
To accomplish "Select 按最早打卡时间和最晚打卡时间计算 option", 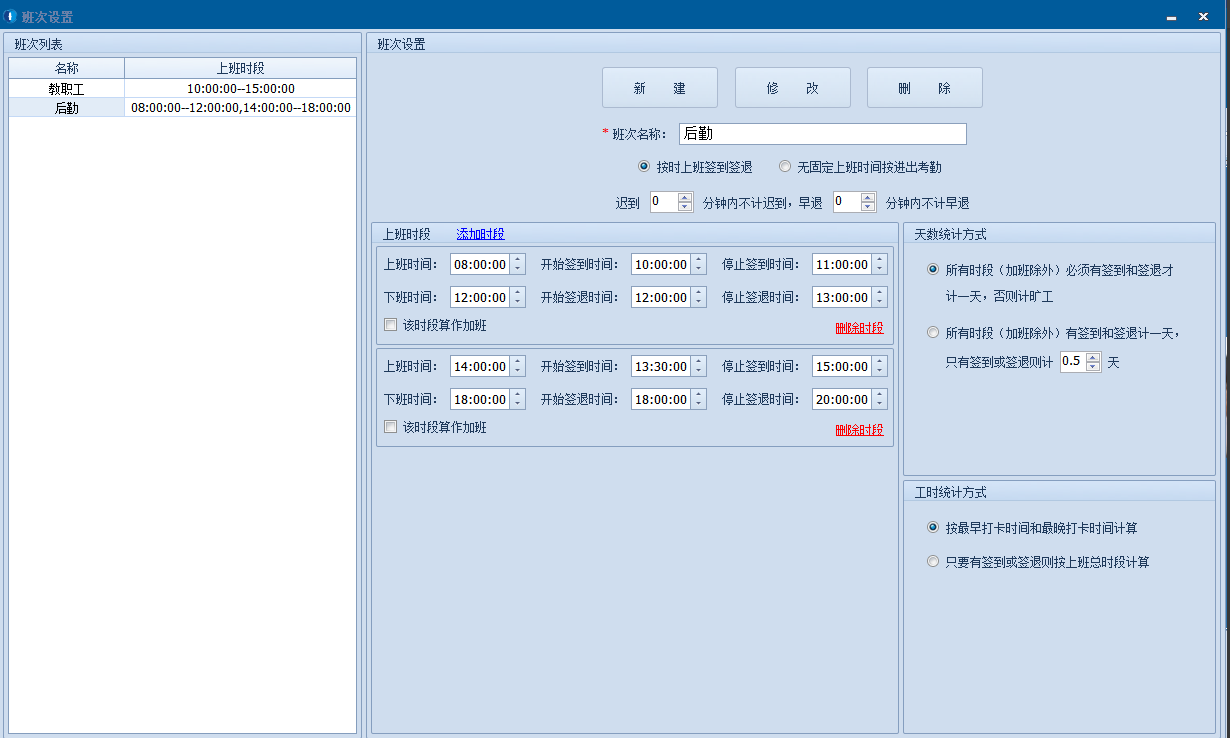I will (933, 528).
